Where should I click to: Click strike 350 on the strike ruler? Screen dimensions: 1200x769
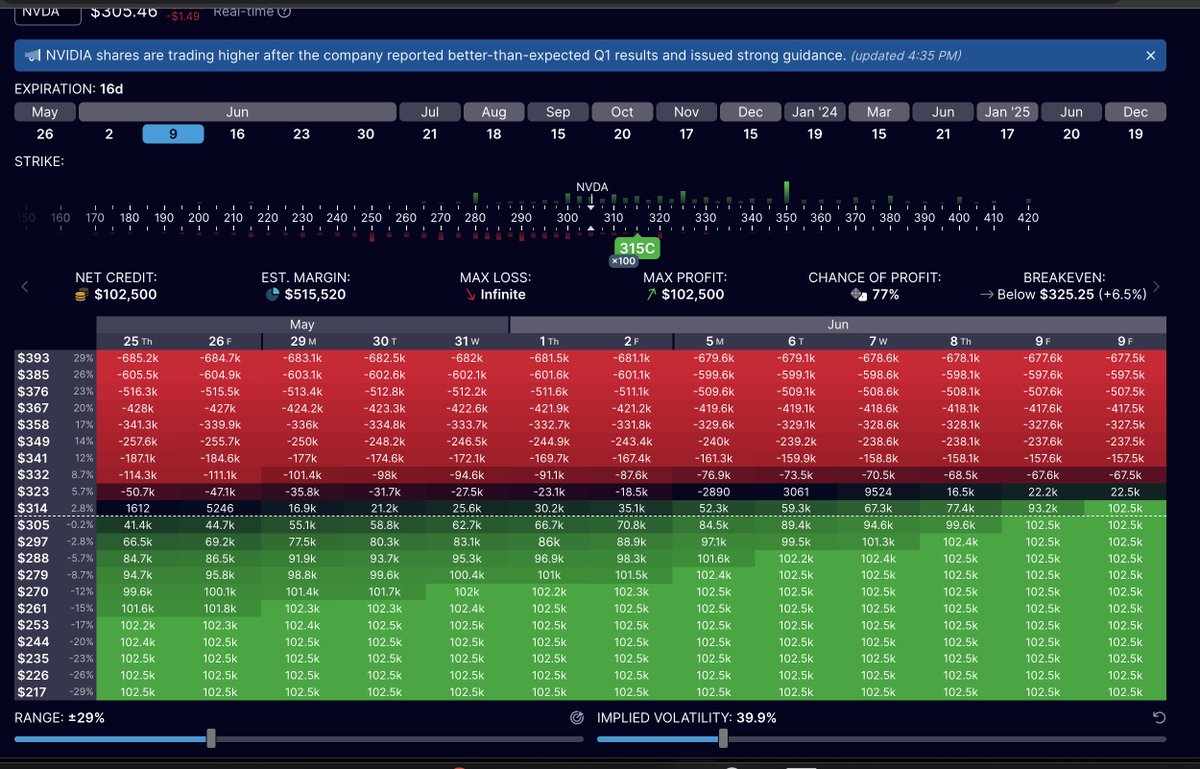pyautogui.click(x=786, y=217)
